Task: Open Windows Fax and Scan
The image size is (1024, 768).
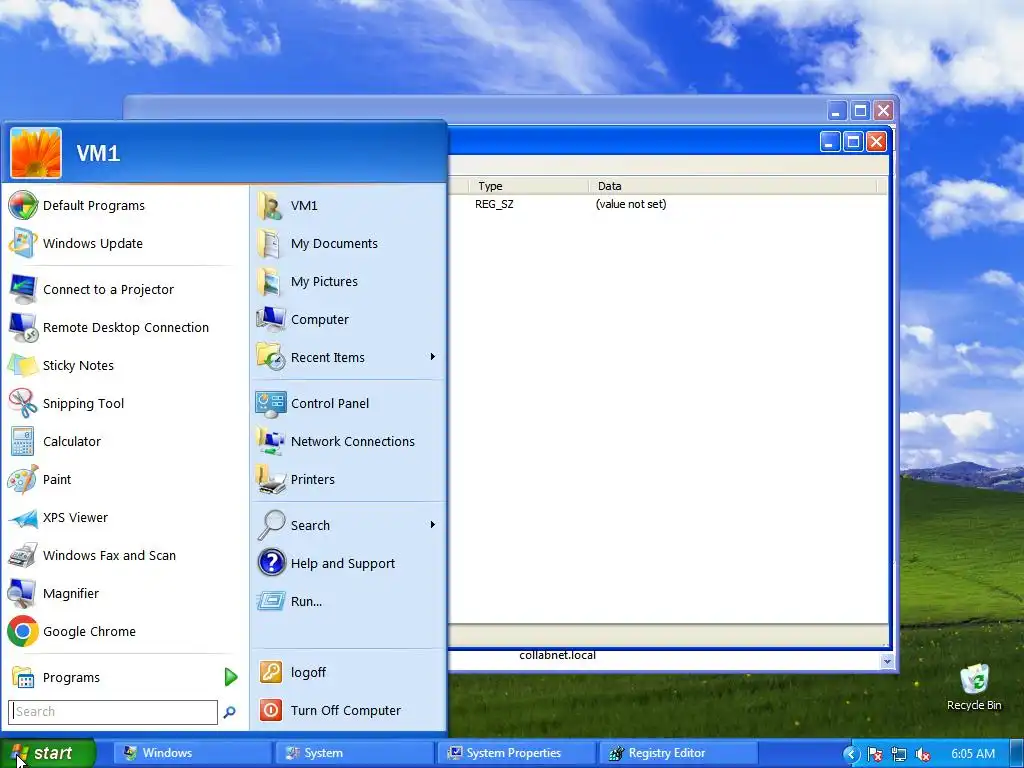Action: pos(124,555)
